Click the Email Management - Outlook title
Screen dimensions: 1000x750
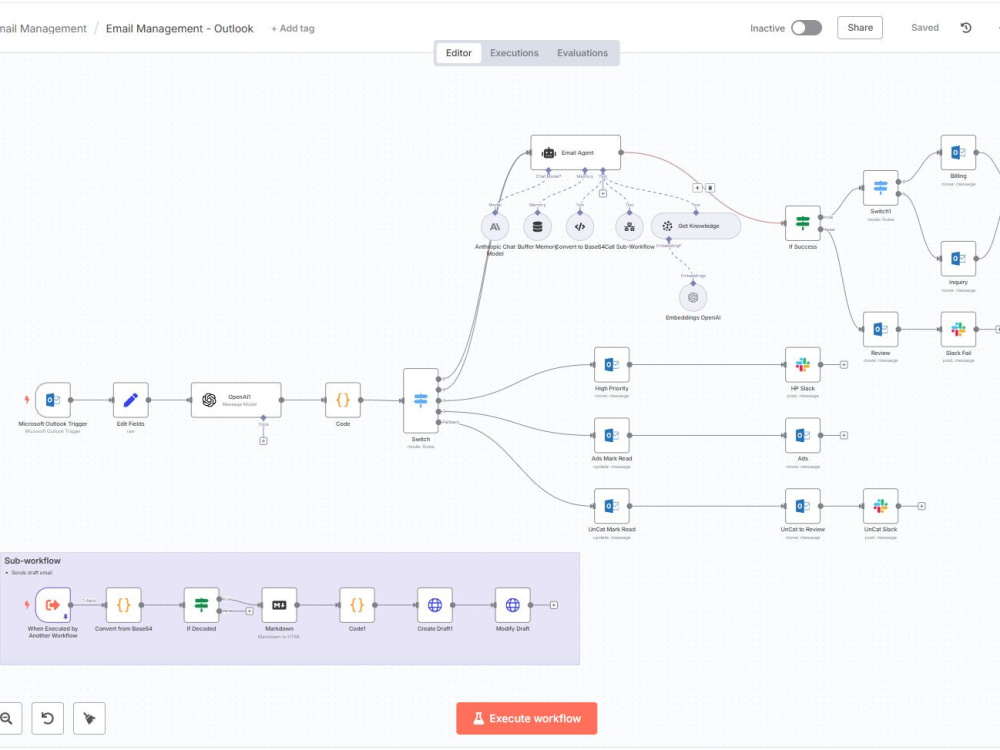(x=180, y=29)
